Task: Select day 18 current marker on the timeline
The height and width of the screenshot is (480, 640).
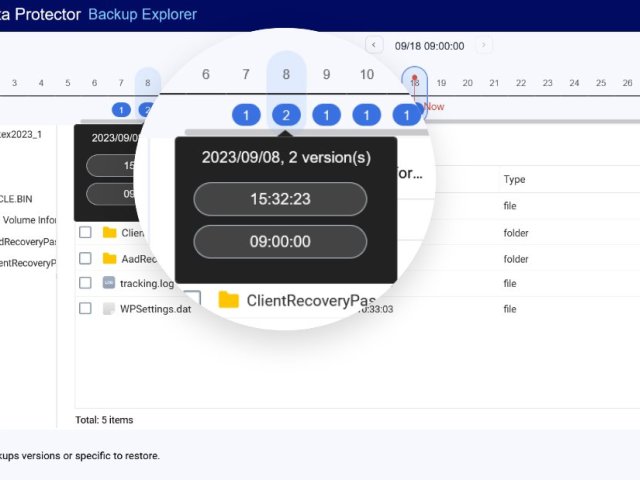Action: (415, 82)
